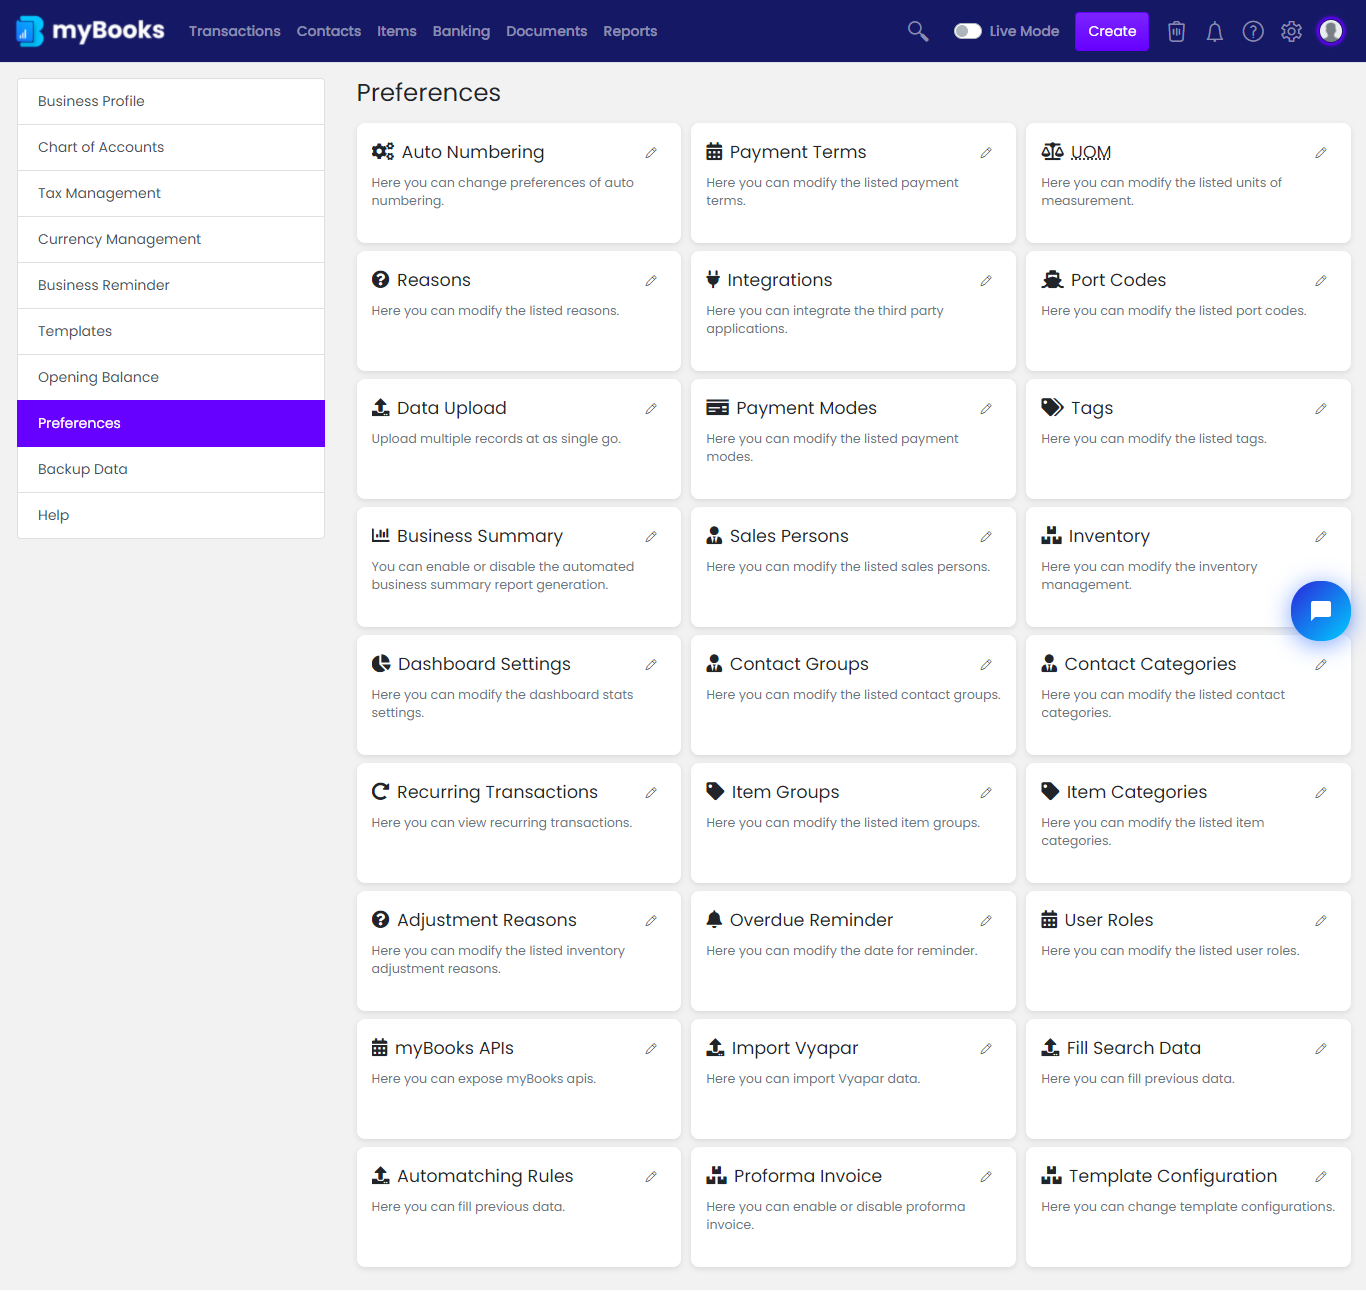Open the Contacts menu
This screenshot has width=1366, height=1291.
point(329,31)
